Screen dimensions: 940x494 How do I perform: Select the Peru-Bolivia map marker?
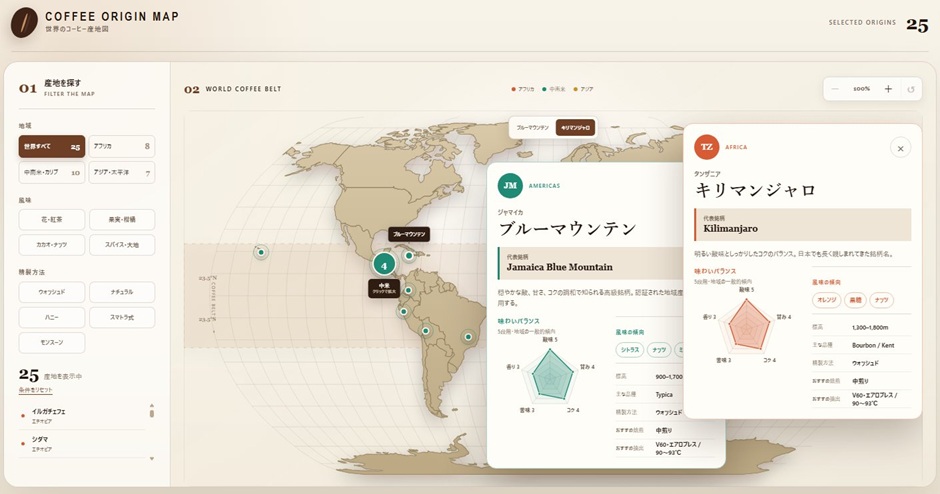pyautogui.click(x=426, y=331)
